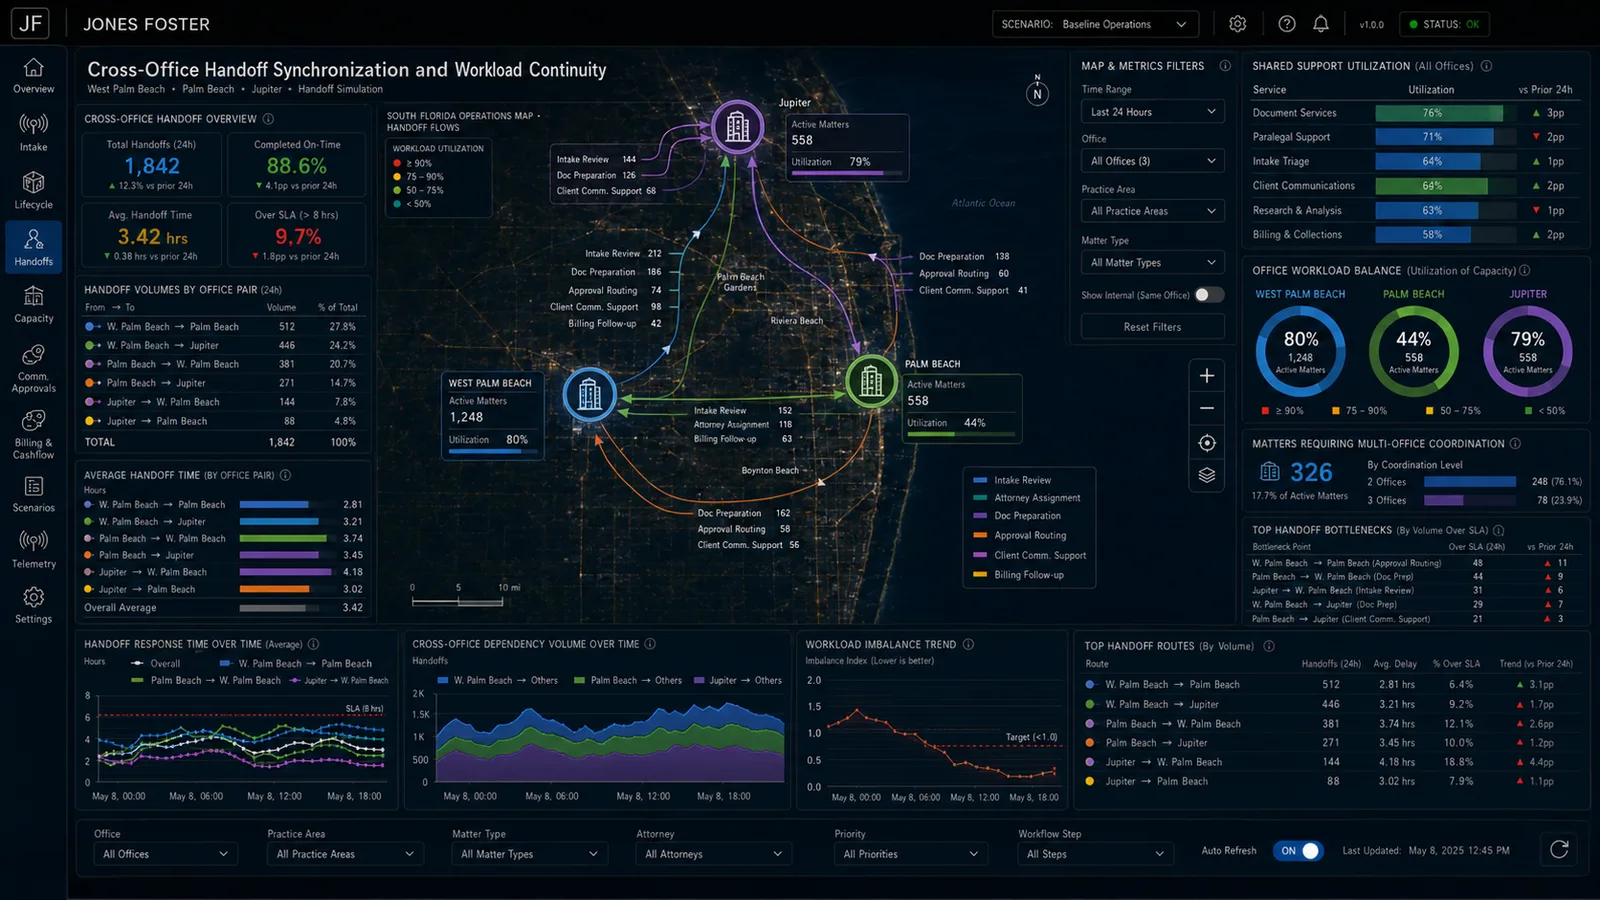Click the v1.0.0 version label
This screenshot has width=1600, height=900.
pyautogui.click(x=1371, y=25)
